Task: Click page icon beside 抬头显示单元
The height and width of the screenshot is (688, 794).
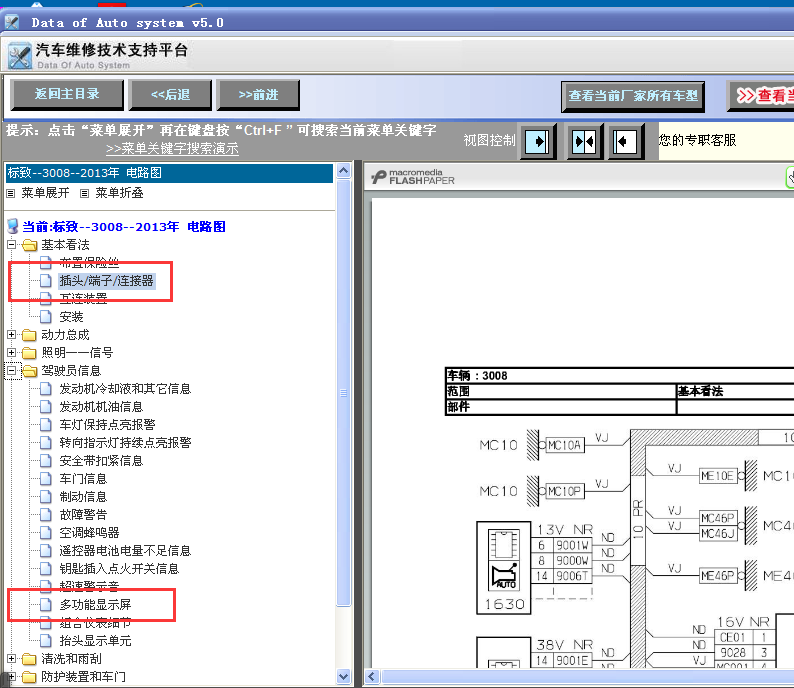Action: [x=46, y=641]
